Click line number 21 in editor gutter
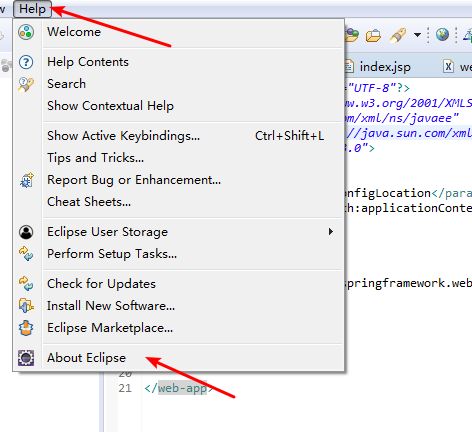472x432 pixels. (125, 388)
